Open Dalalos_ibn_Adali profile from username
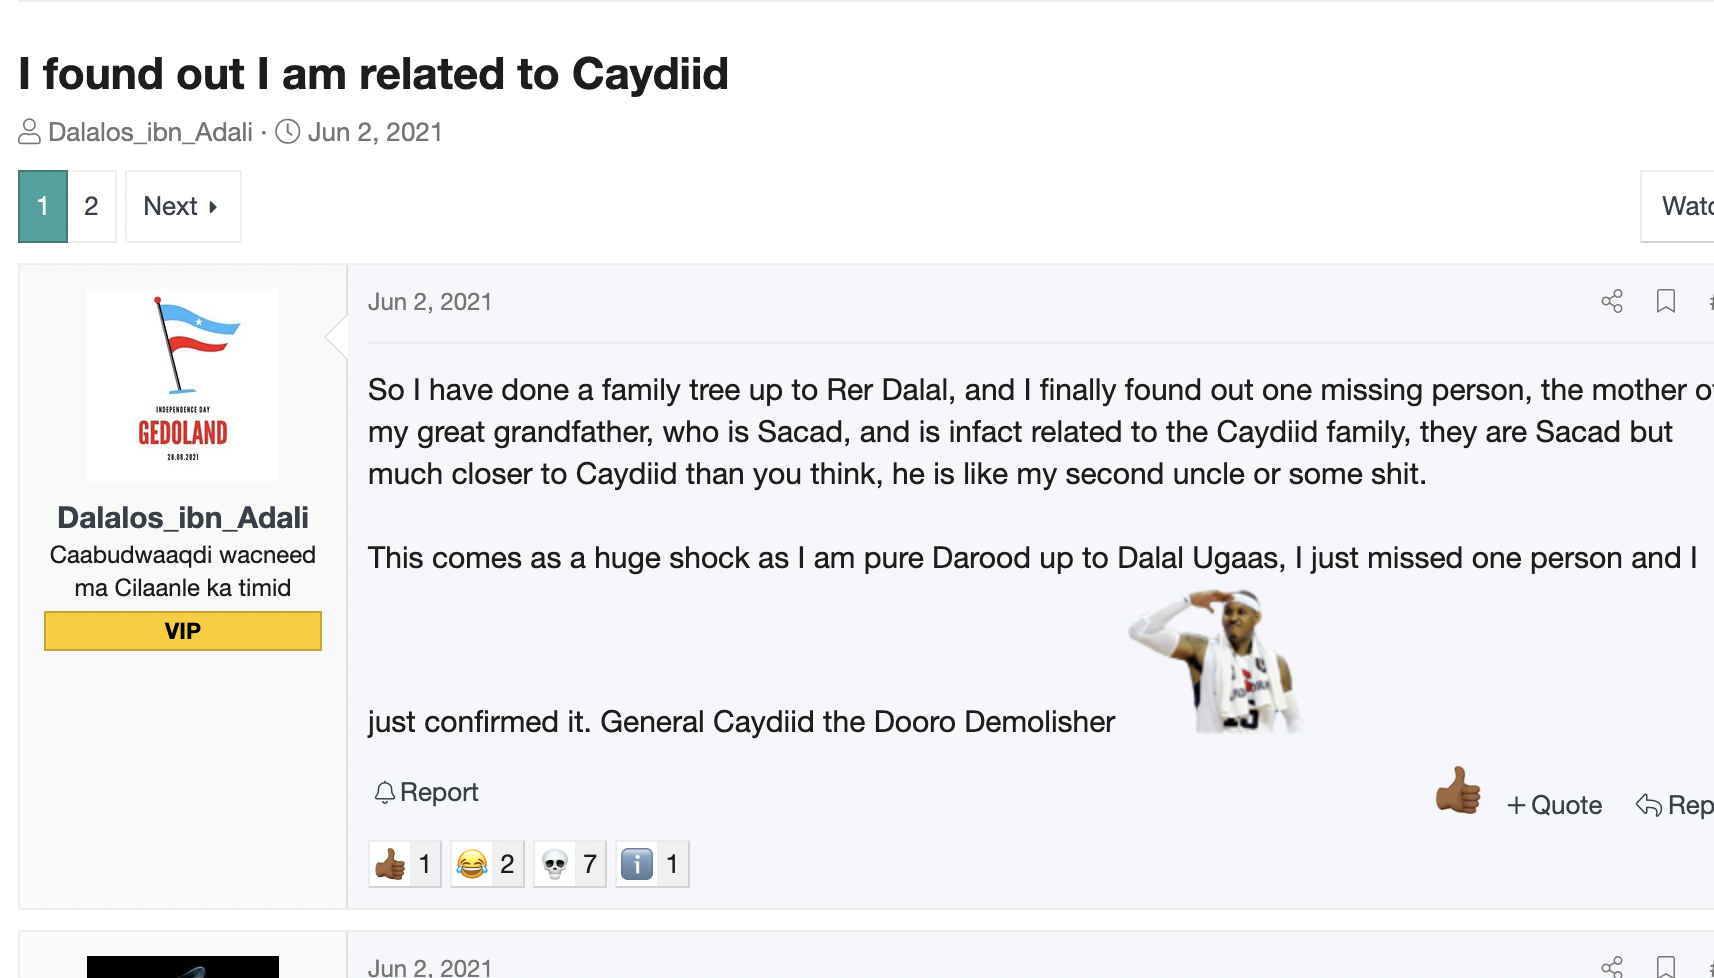The width and height of the screenshot is (1714, 978). (x=183, y=518)
